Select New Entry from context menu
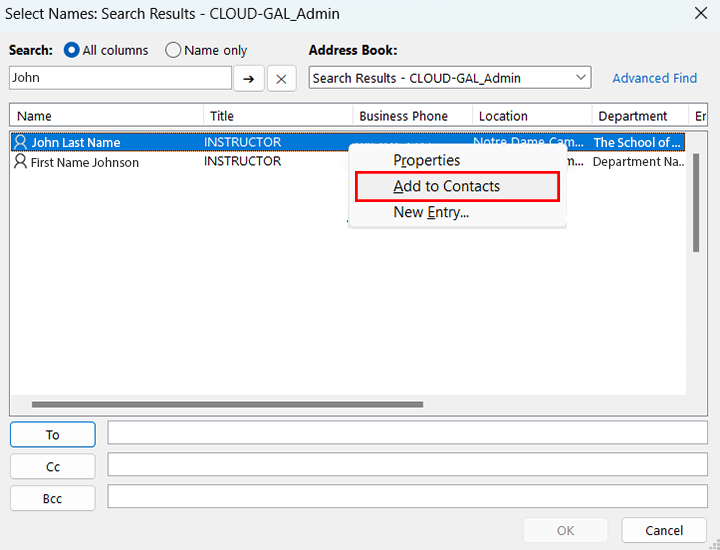The height and width of the screenshot is (550, 720). point(431,212)
